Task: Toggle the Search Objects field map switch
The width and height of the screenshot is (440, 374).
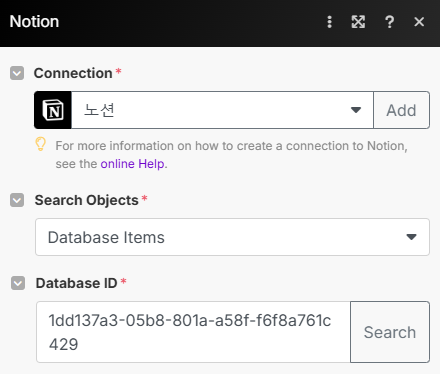Action: coord(17,200)
